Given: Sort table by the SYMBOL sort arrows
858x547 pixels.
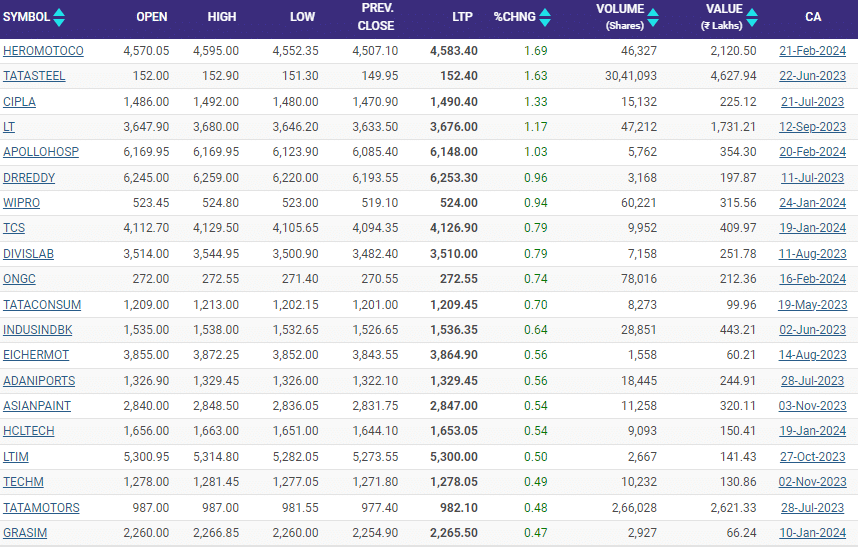Looking at the screenshot, I should 58,17.
